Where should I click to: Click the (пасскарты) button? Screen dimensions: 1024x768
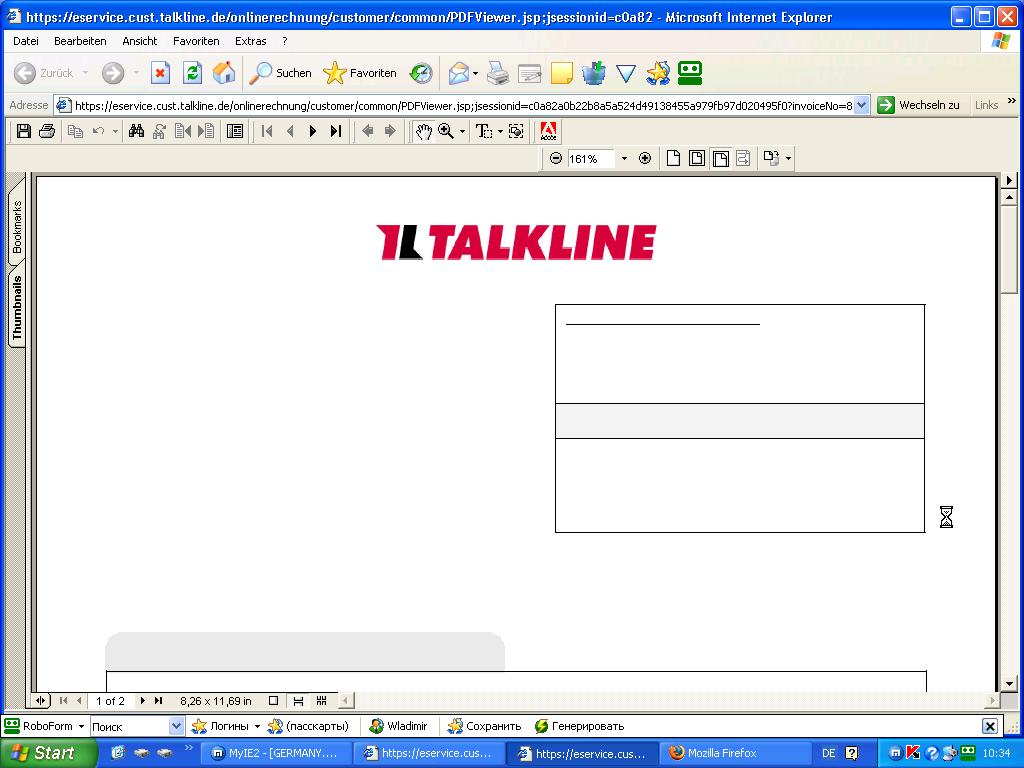(309, 726)
